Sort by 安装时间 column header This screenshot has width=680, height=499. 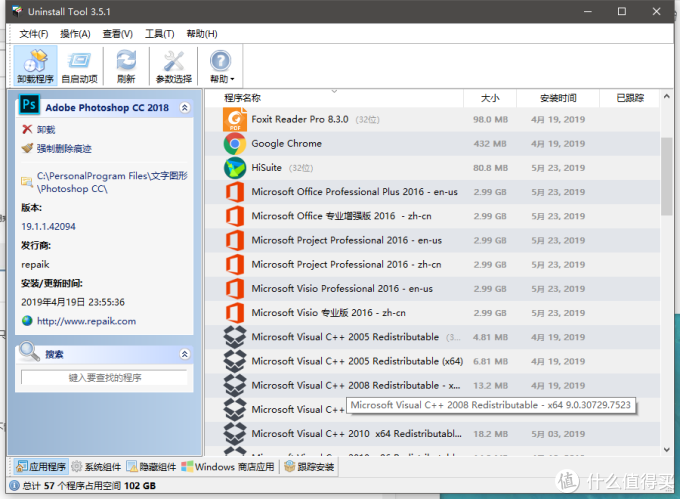(558, 98)
